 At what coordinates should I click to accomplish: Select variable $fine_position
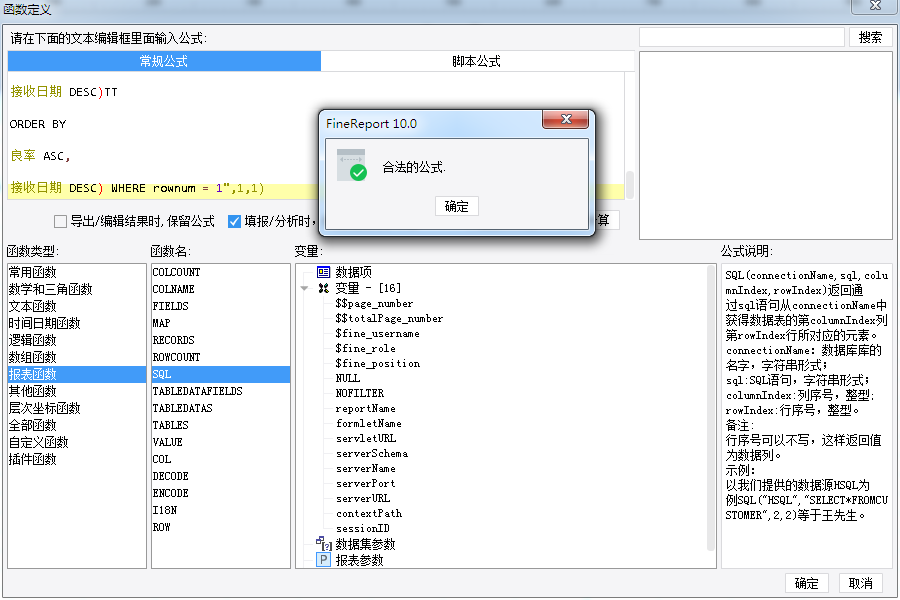(378, 363)
